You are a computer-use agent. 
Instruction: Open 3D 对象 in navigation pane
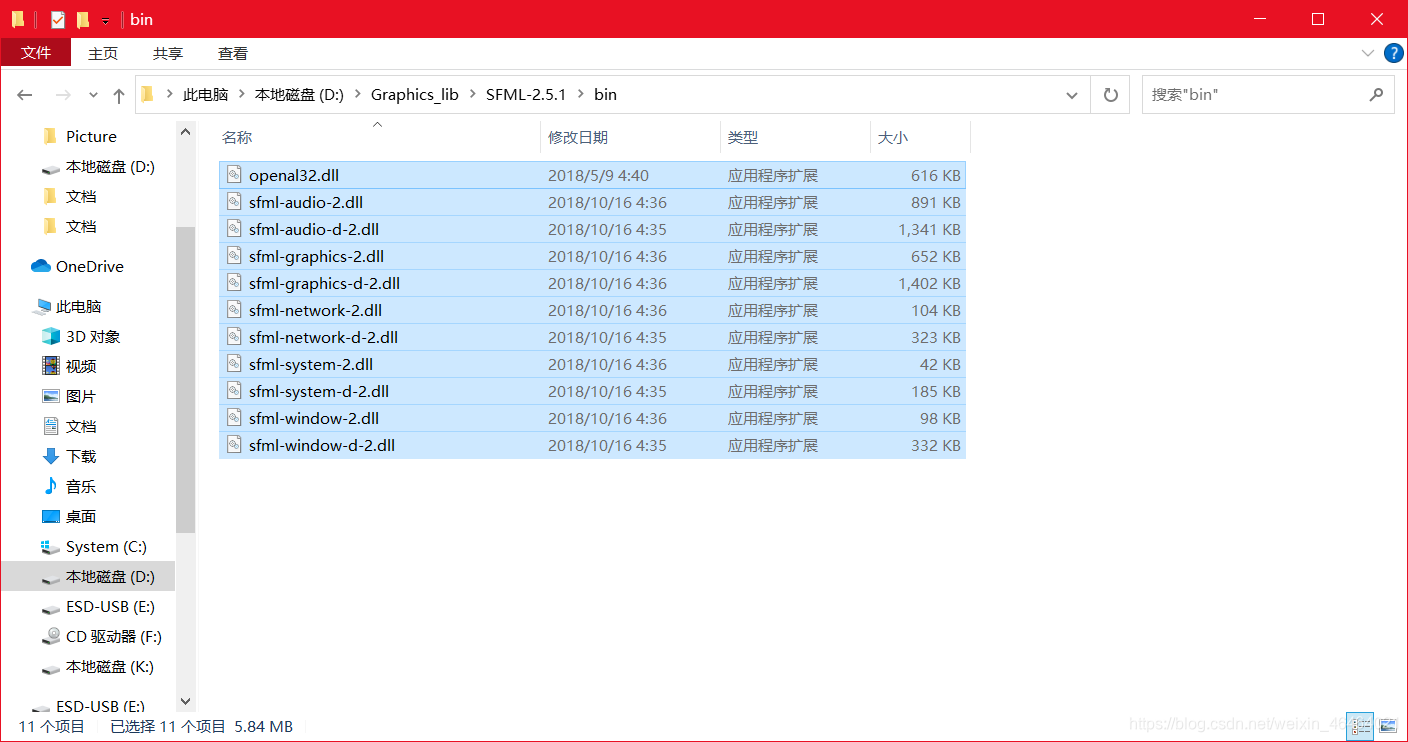[x=93, y=337]
